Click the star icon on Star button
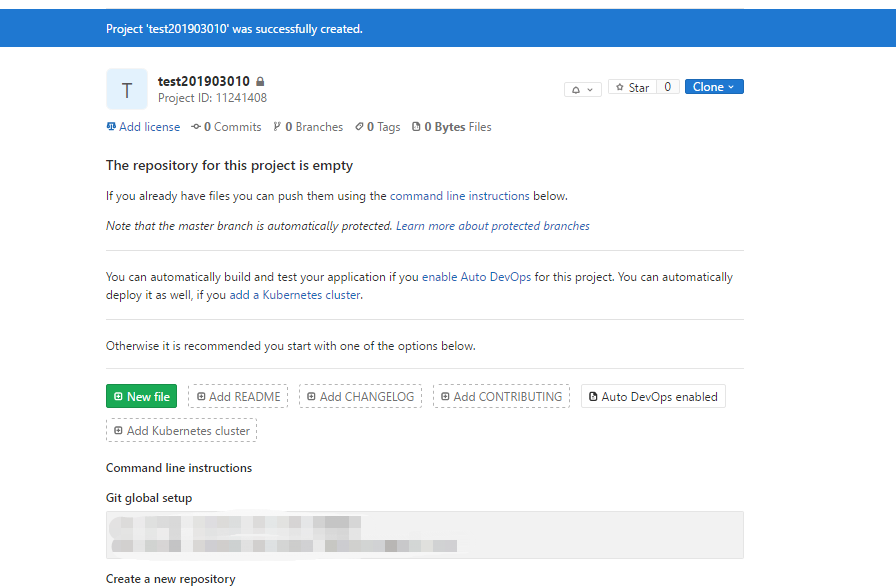Viewport: 896px width, 587px height. [x=620, y=88]
